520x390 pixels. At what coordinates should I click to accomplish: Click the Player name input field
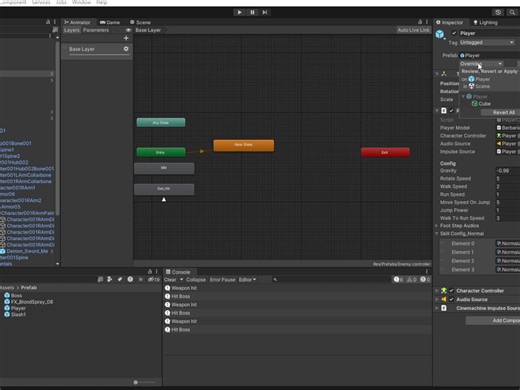click(x=489, y=33)
